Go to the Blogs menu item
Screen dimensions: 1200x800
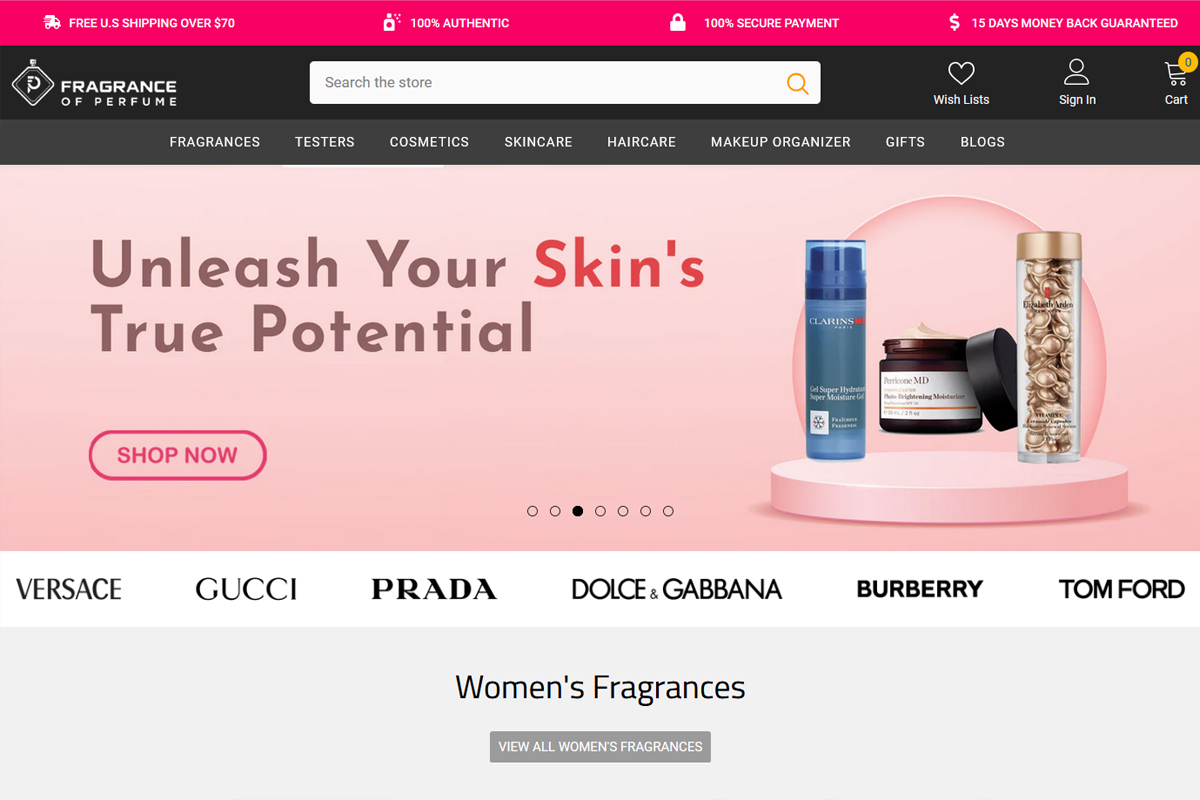[x=982, y=142]
